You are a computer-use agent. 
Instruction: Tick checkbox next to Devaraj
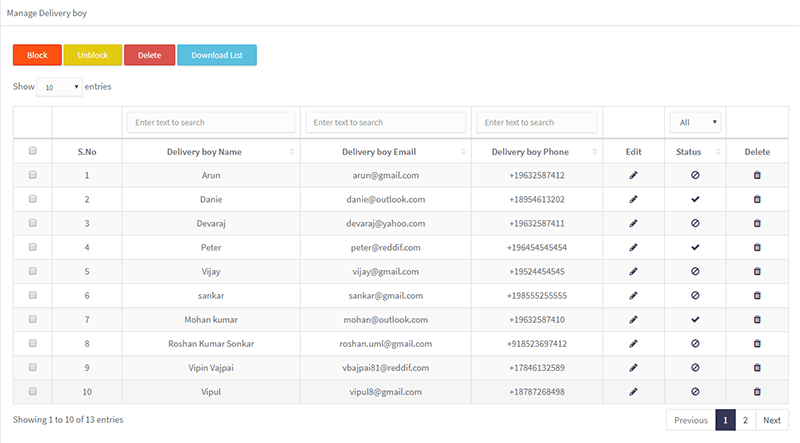[33, 223]
